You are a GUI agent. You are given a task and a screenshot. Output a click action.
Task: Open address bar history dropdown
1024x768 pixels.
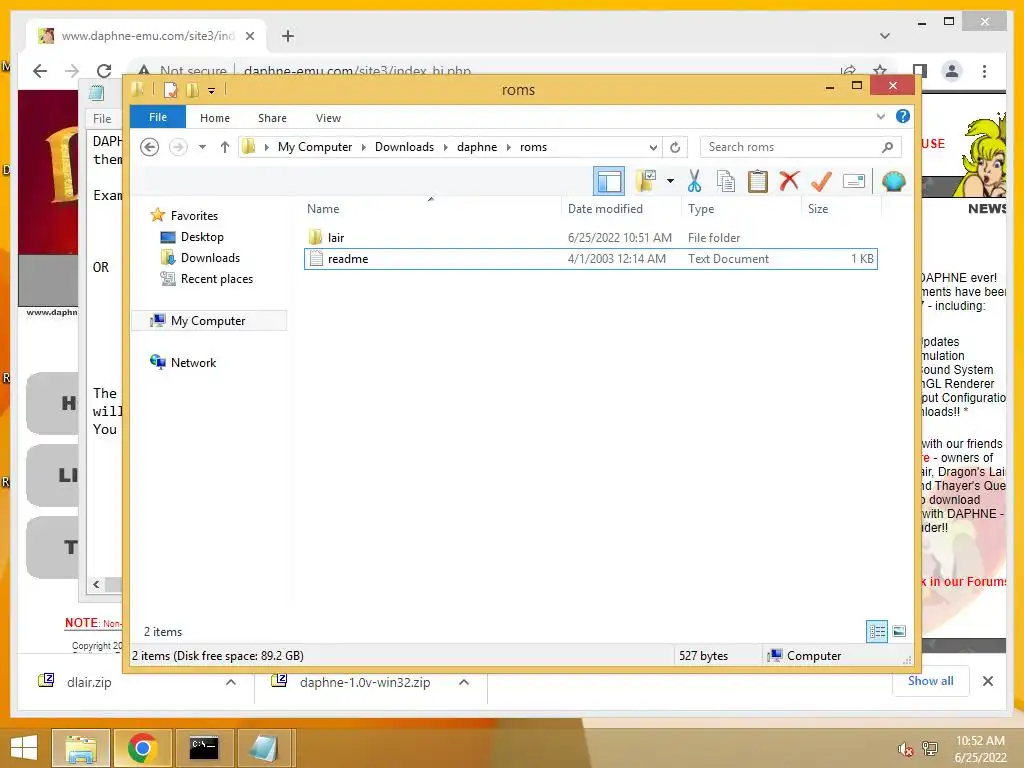pyautogui.click(x=652, y=148)
